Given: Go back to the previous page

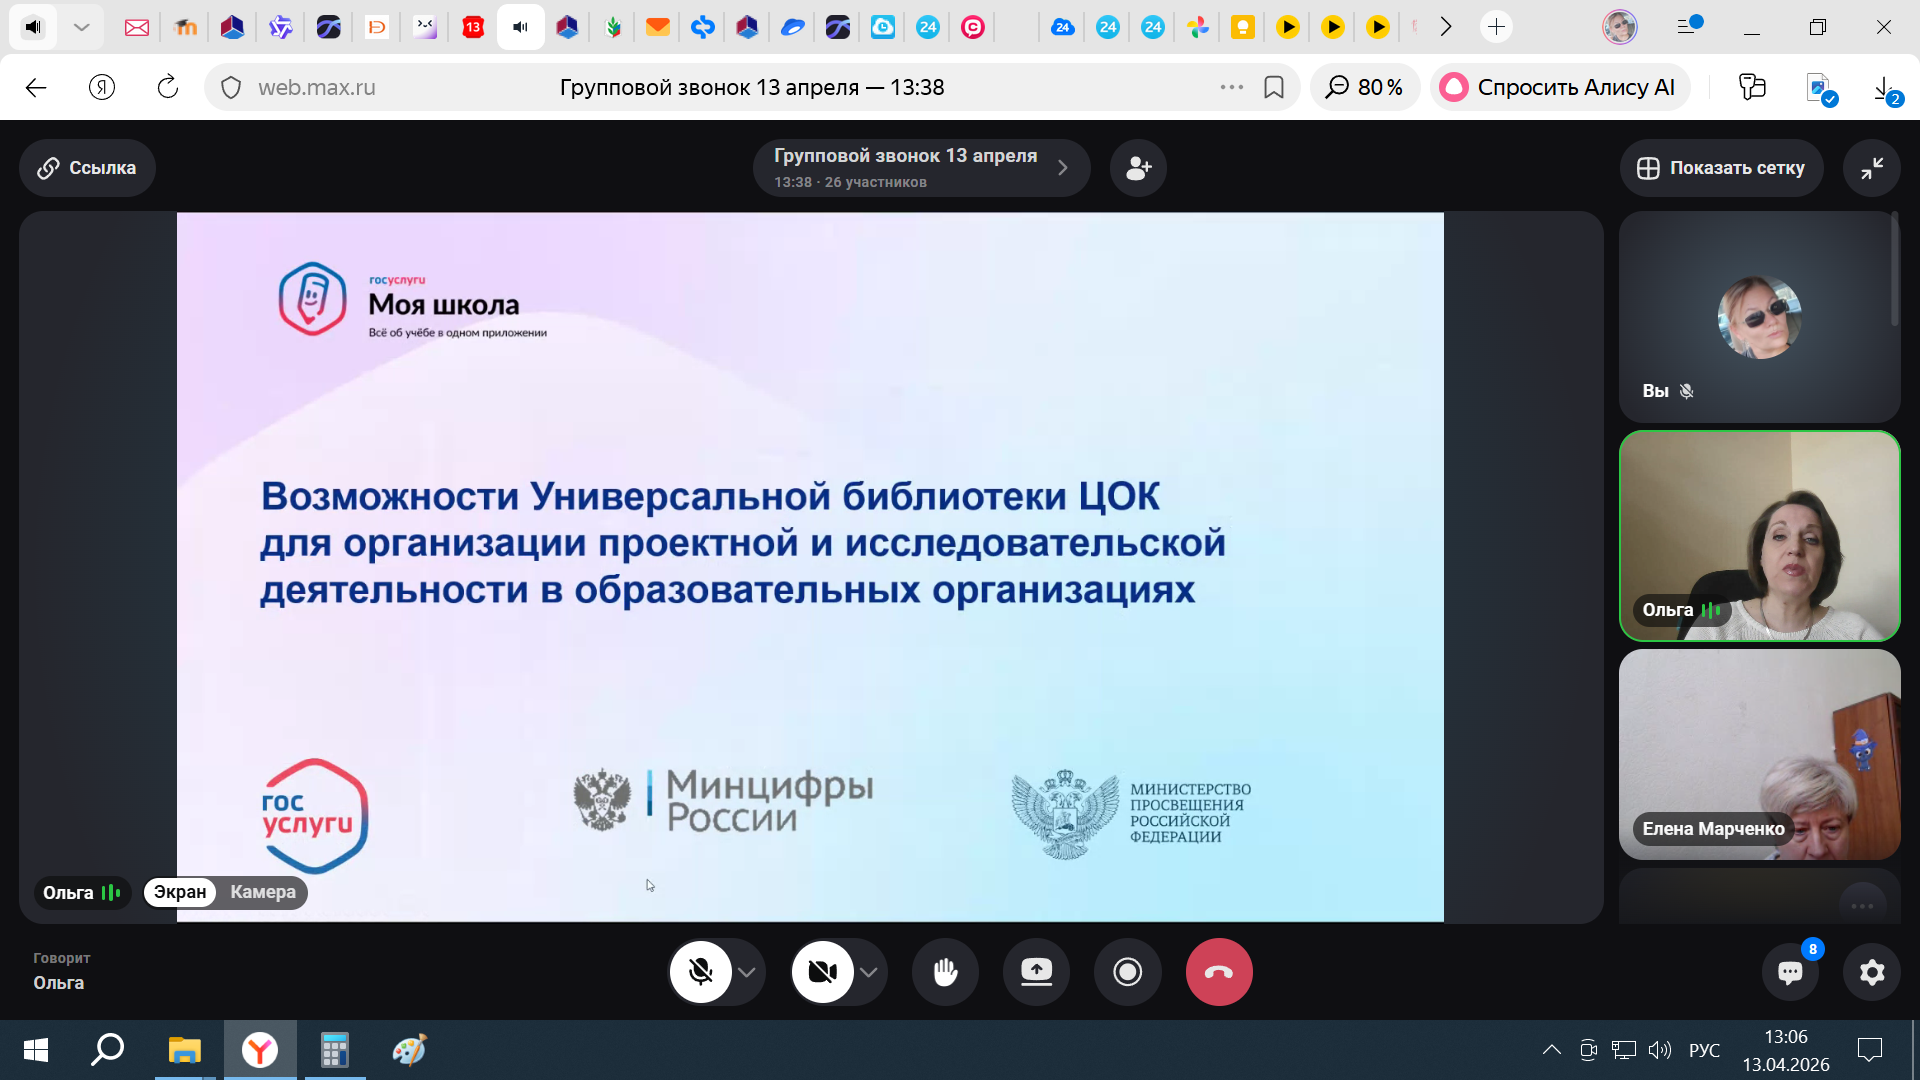Looking at the screenshot, I should (x=36, y=88).
